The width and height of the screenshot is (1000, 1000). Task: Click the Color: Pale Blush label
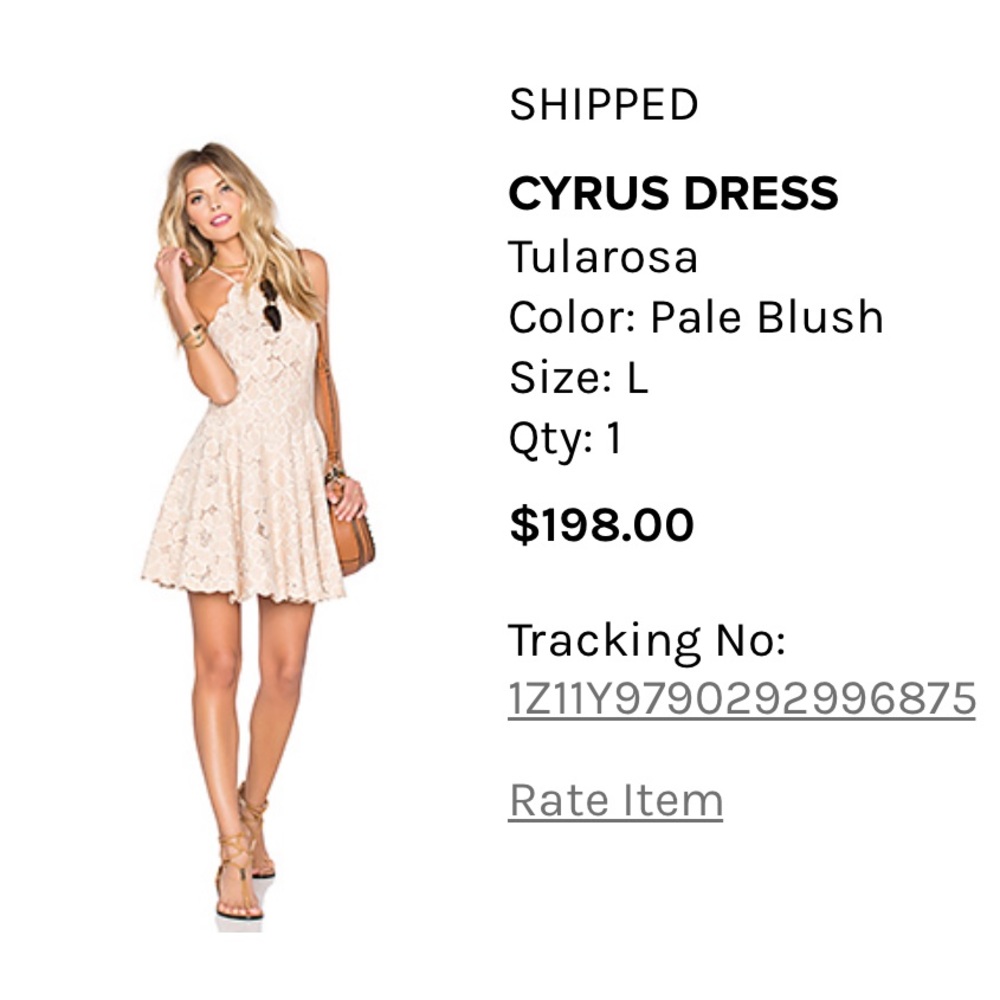click(x=695, y=316)
